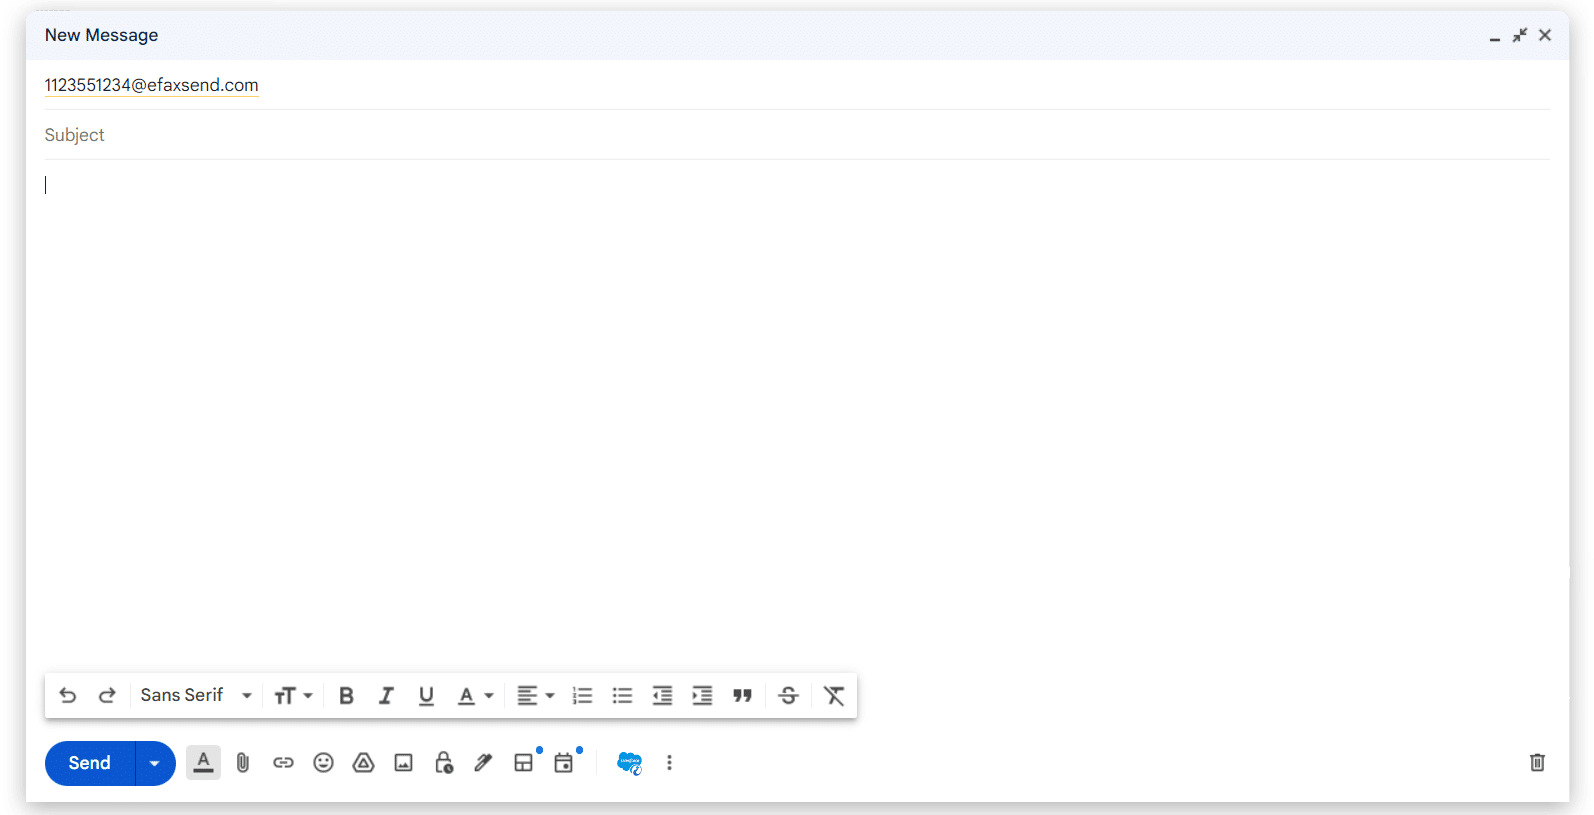1594x815 pixels.
Task: Insert a numbered list
Action: [x=582, y=695]
